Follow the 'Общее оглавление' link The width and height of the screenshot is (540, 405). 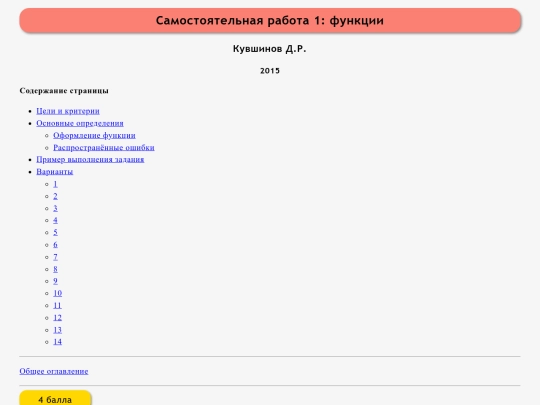(x=54, y=371)
